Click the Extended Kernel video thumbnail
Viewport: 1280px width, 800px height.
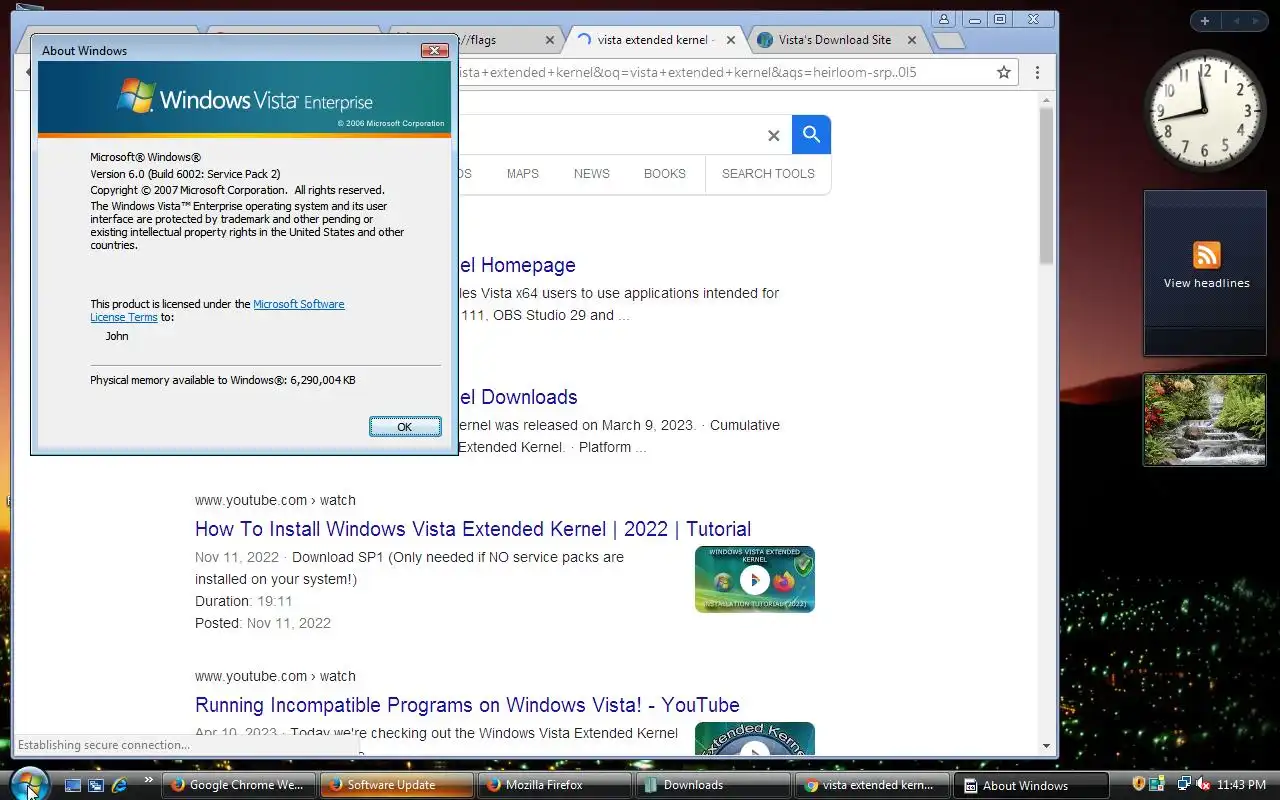point(755,738)
